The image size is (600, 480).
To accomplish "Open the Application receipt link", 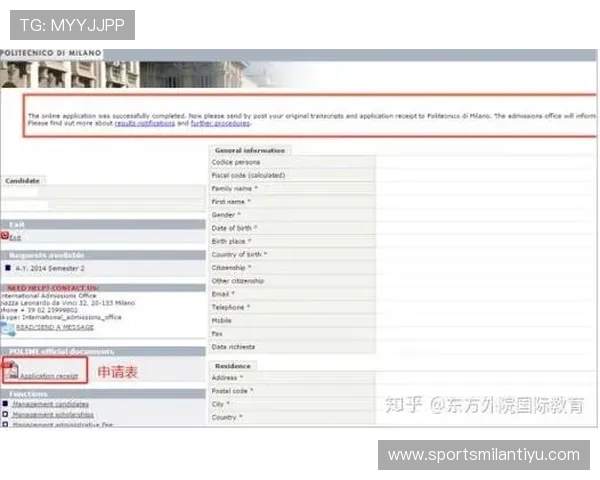I will pyautogui.click(x=49, y=376).
